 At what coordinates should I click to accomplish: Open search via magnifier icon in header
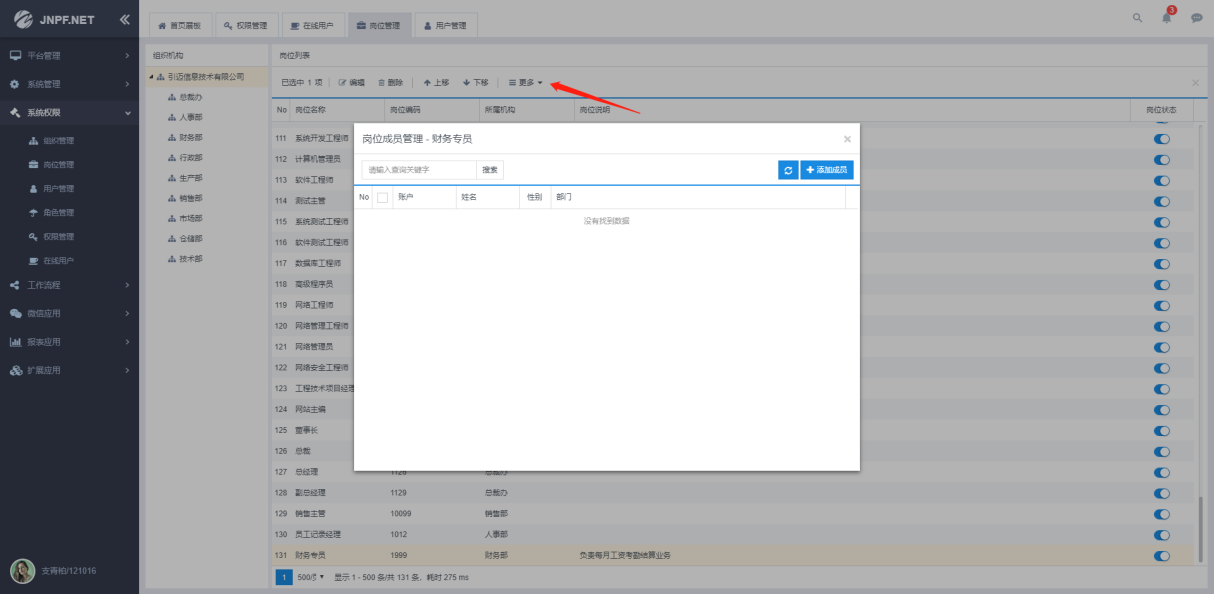pyautogui.click(x=1137, y=18)
